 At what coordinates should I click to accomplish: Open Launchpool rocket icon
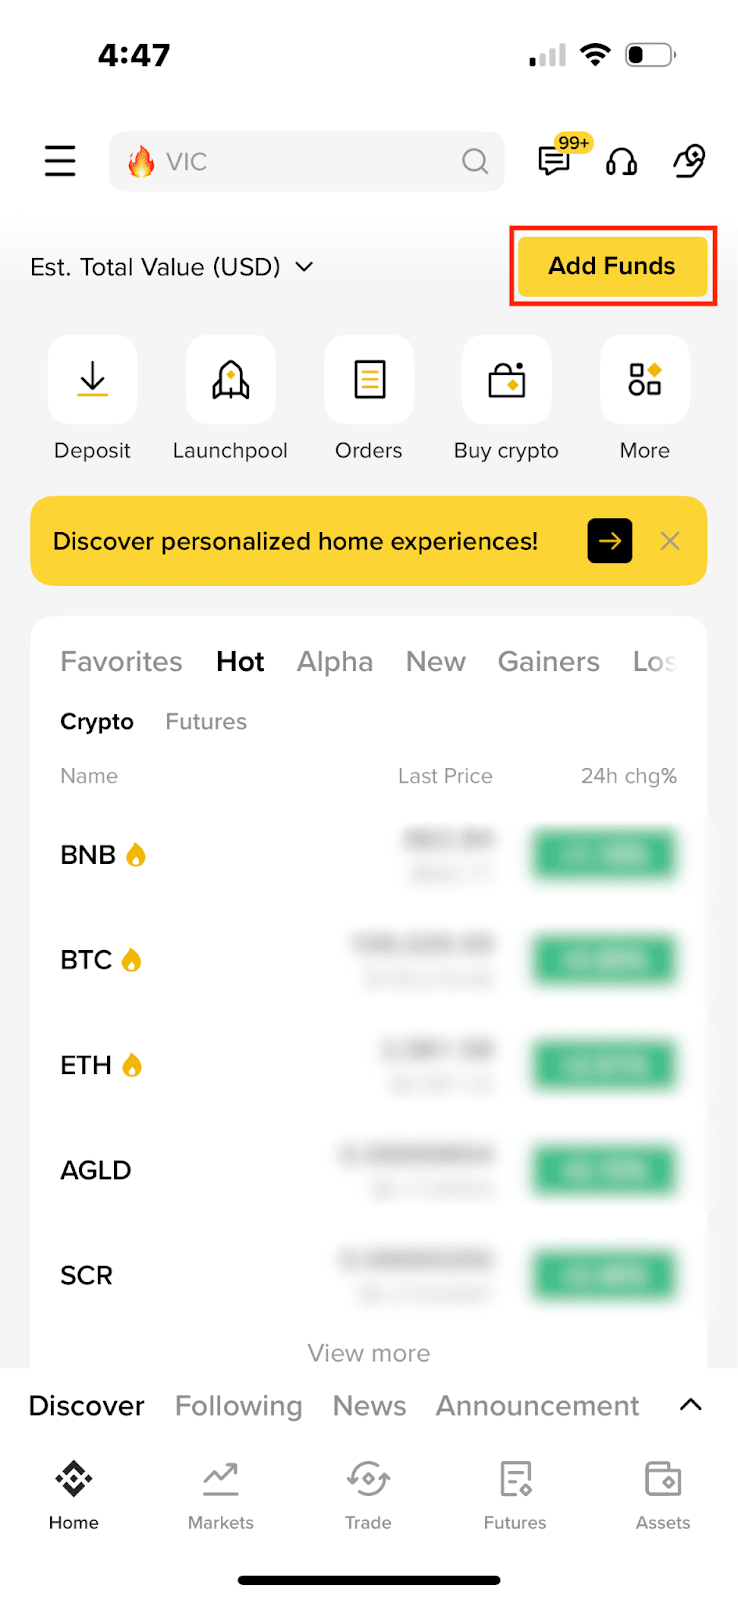(230, 380)
